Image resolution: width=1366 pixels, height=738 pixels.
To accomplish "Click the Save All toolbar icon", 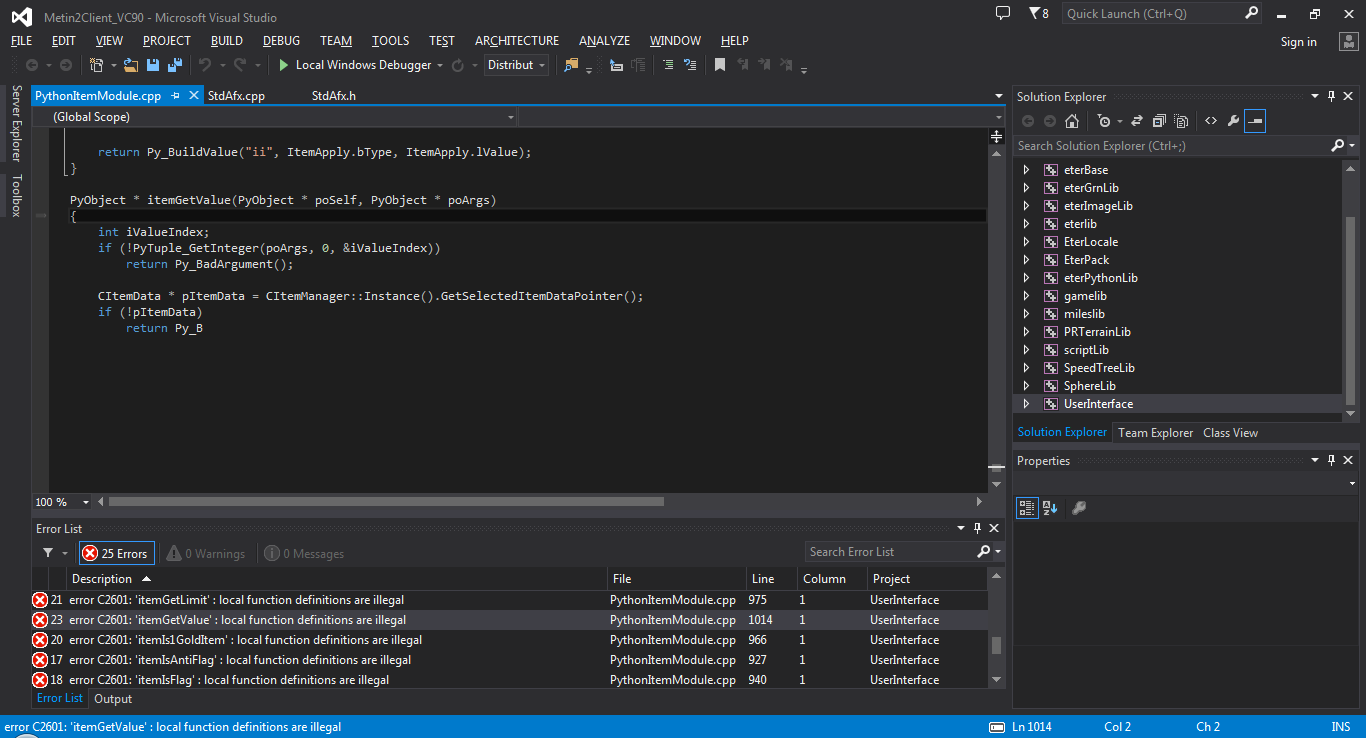I will point(175,65).
